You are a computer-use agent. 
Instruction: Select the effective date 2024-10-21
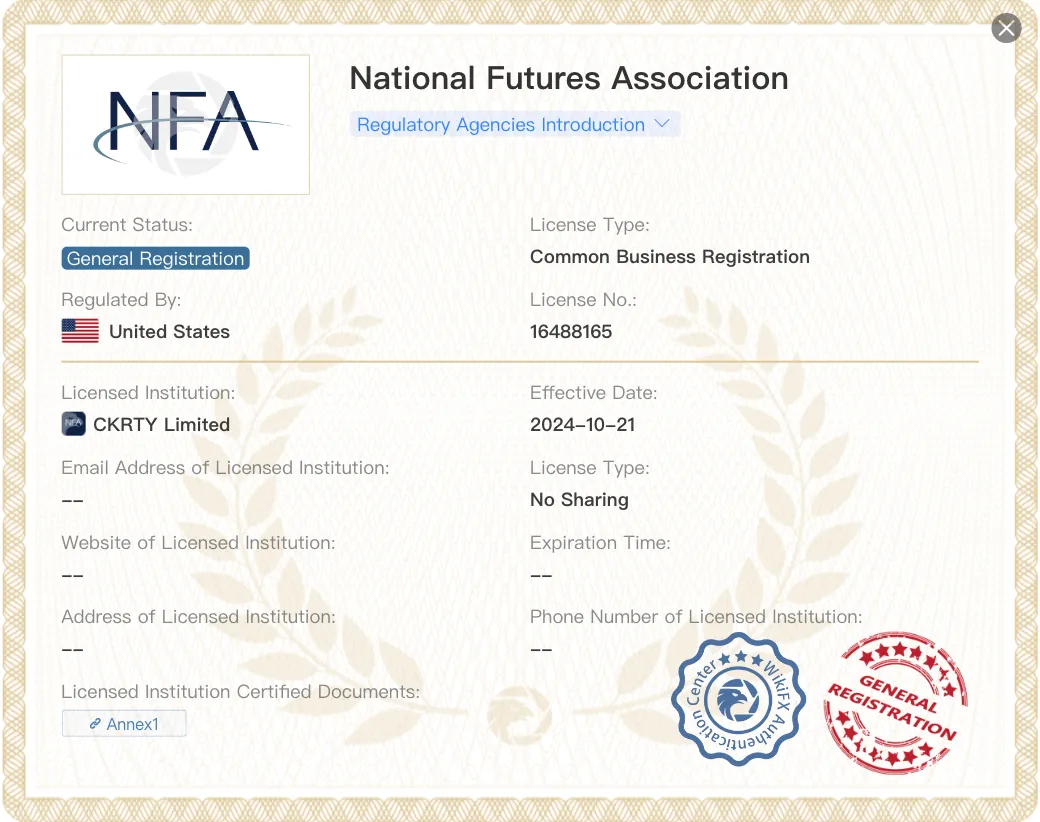point(582,425)
